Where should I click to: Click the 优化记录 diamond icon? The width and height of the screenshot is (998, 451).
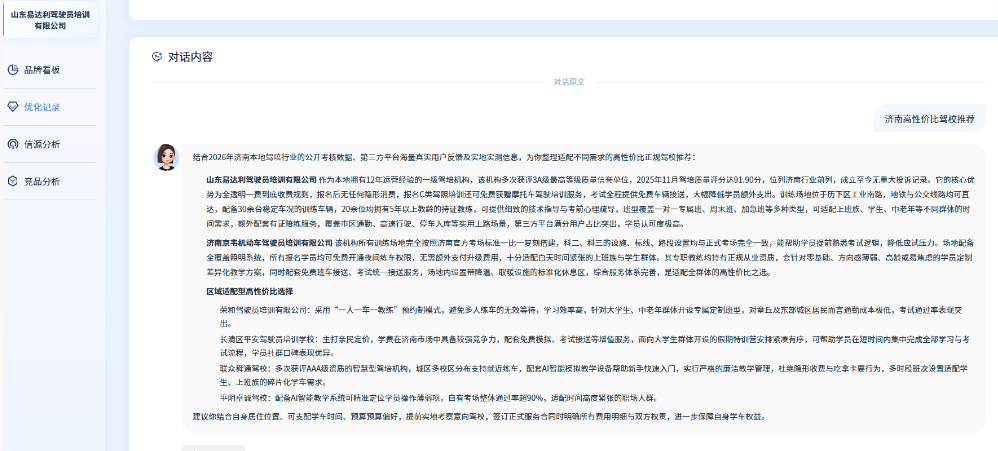(13, 107)
